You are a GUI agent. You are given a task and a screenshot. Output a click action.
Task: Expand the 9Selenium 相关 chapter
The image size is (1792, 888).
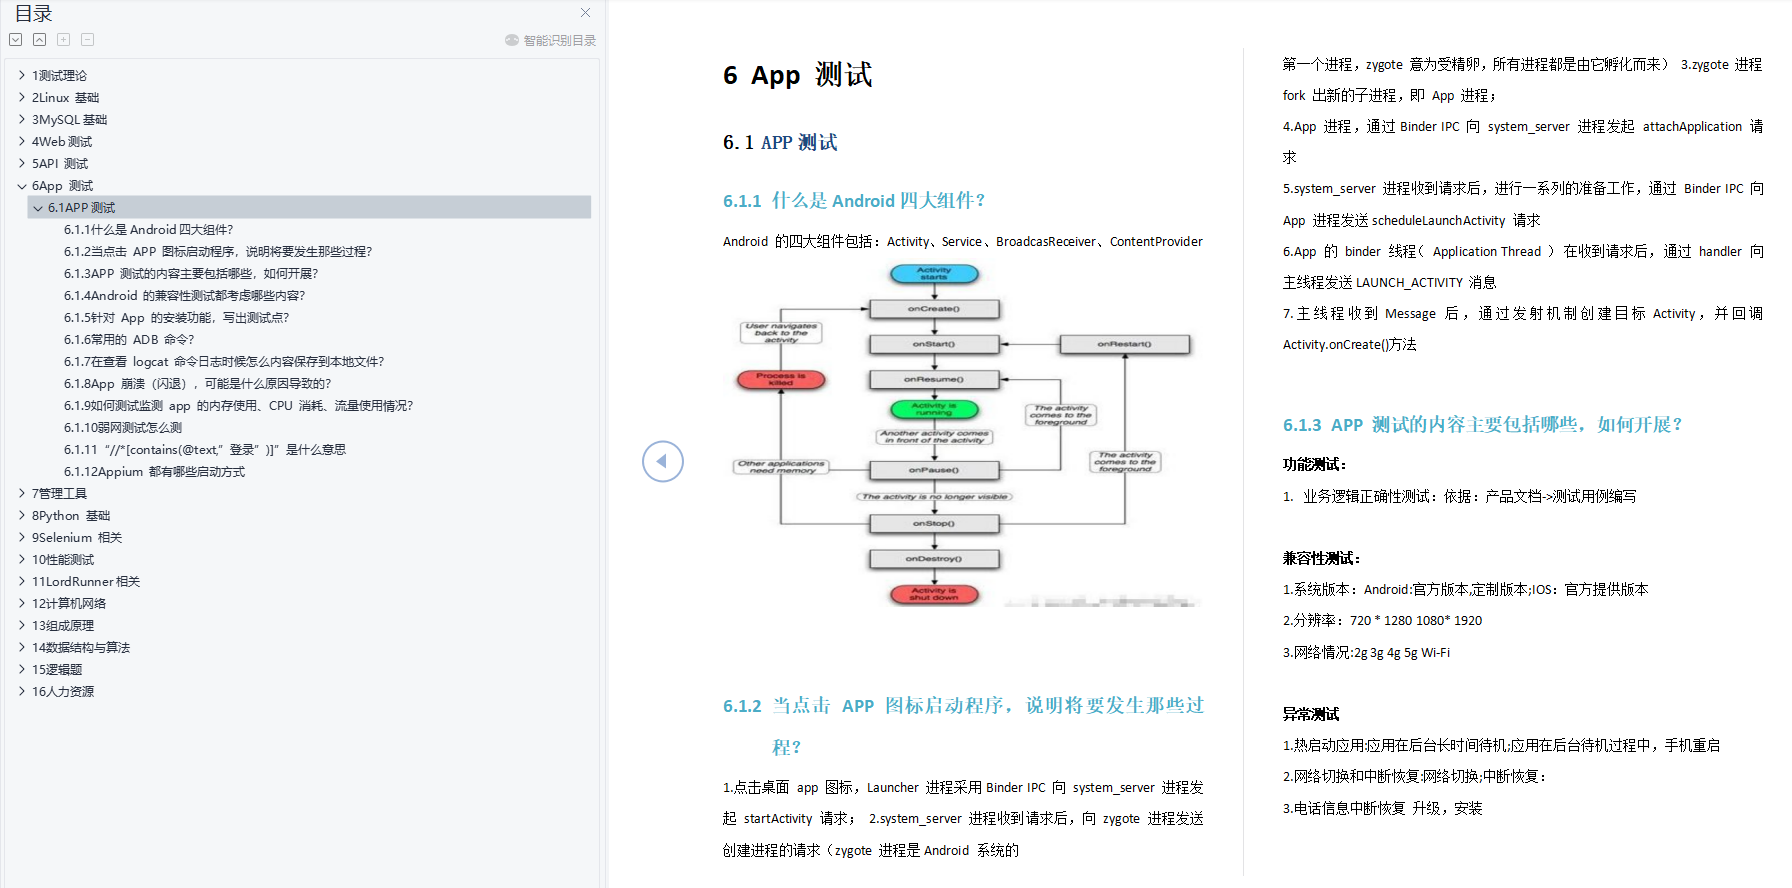tap(22, 537)
